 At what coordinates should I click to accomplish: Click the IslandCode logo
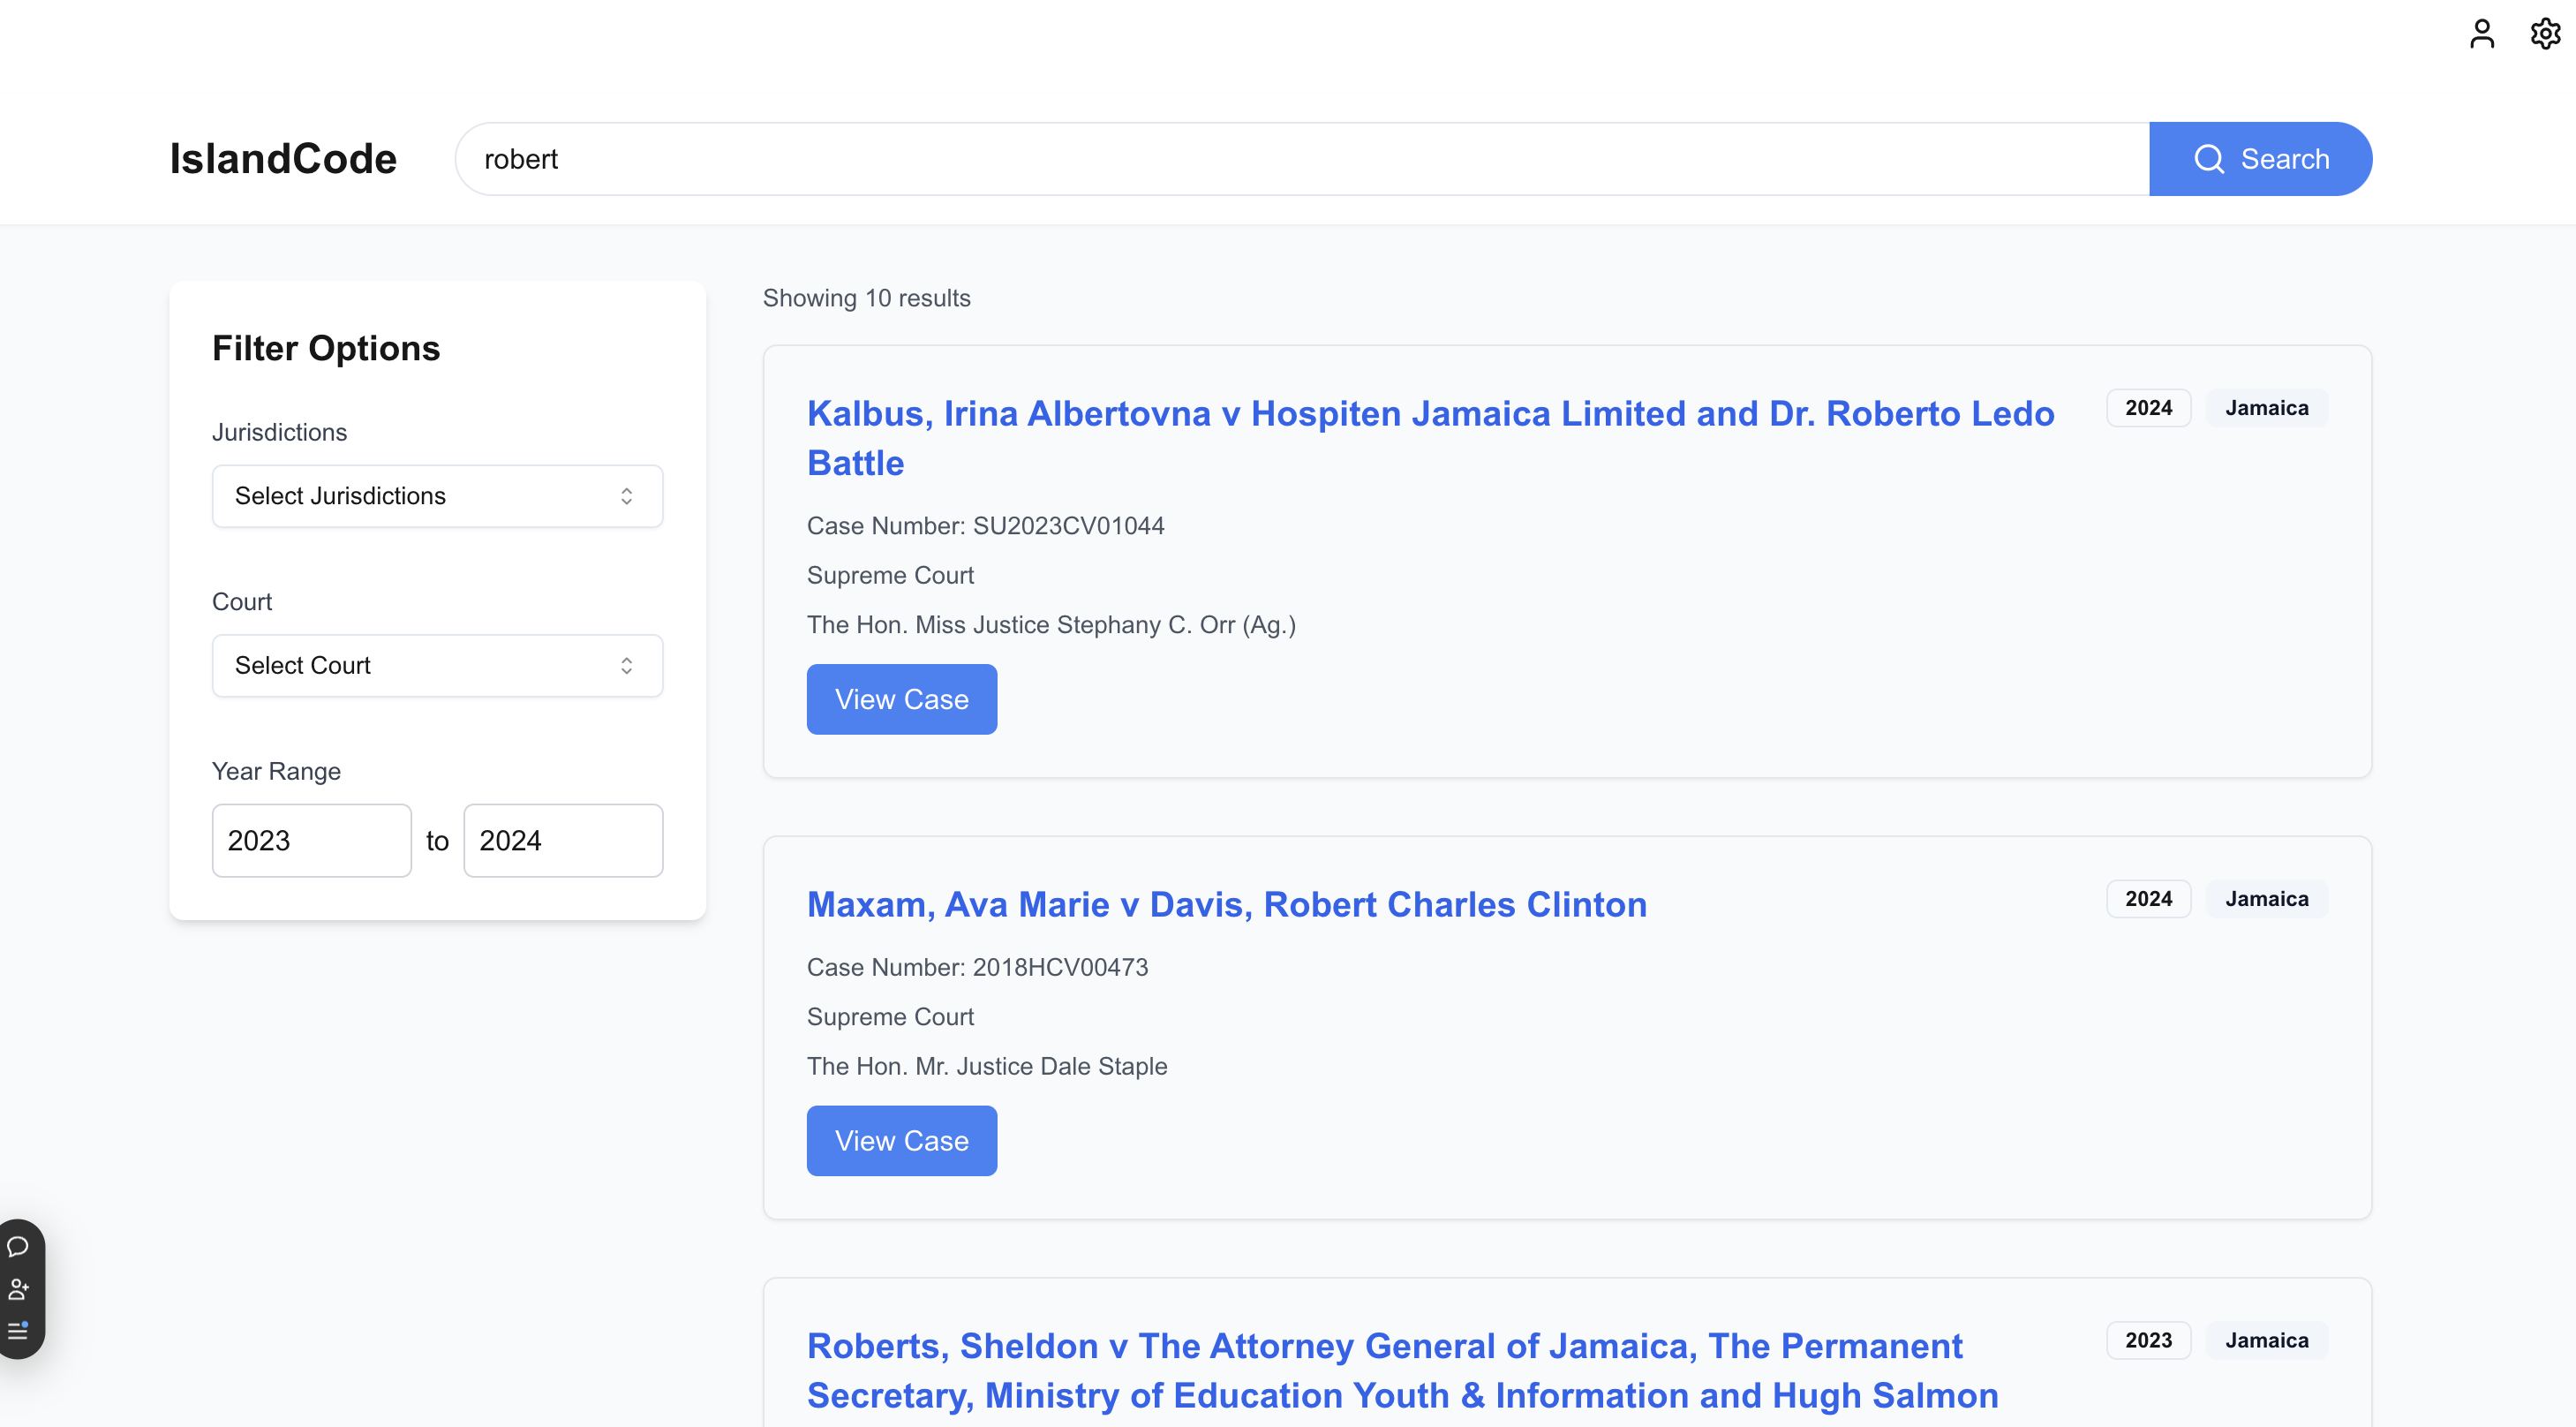click(283, 159)
